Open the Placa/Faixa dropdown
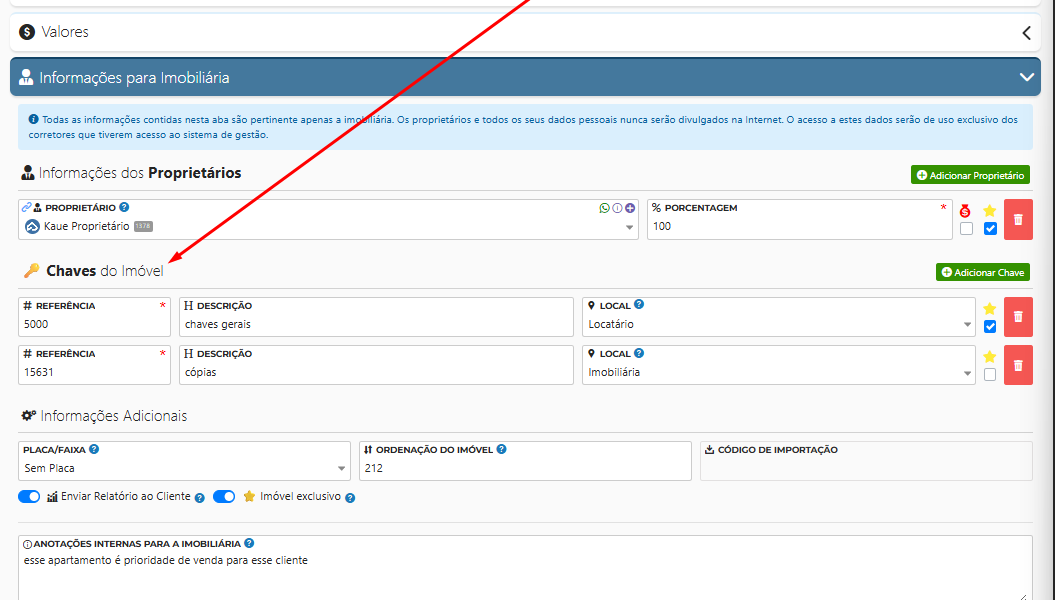Image resolution: width=1055 pixels, height=600 pixels. [x=184, y=468]
